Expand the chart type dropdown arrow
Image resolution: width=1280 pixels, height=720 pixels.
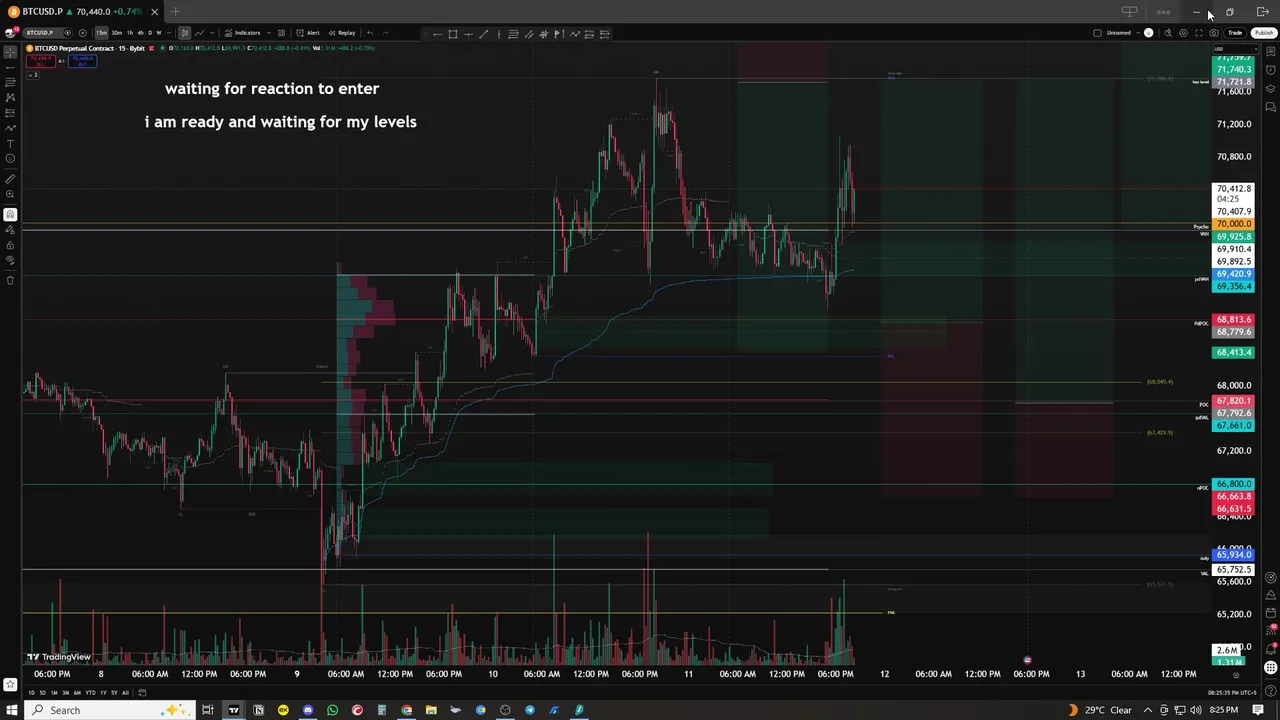[x=212, y=33]
